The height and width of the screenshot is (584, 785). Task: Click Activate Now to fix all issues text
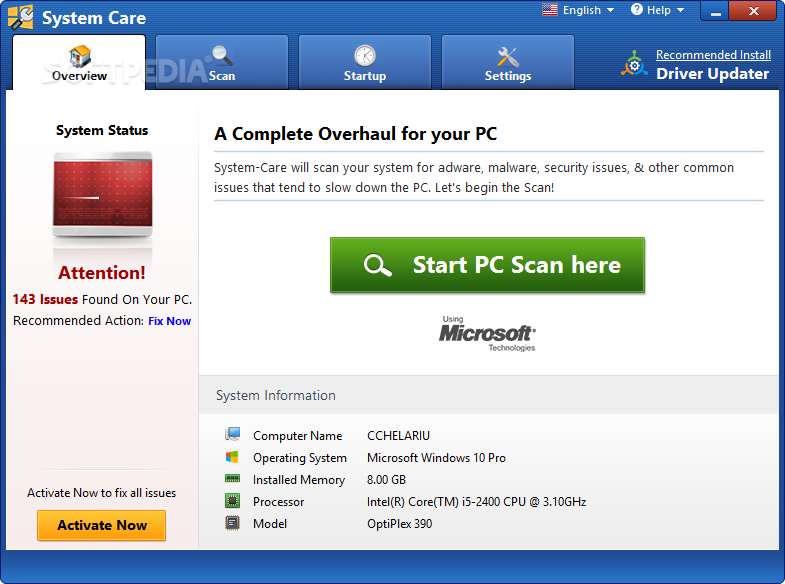(x=102, y=493)
